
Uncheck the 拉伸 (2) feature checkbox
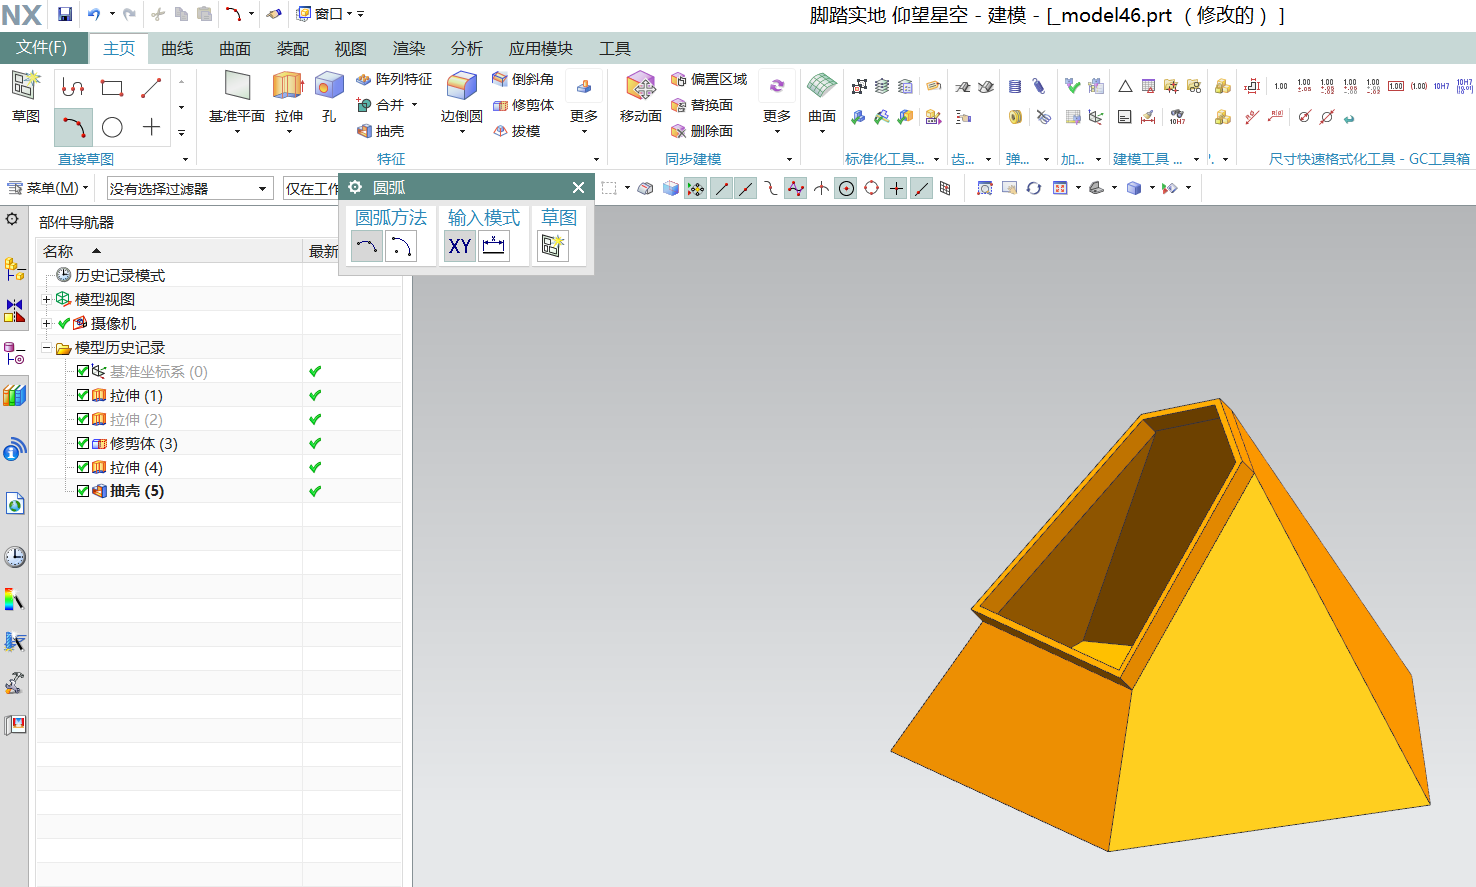(83, 419)
